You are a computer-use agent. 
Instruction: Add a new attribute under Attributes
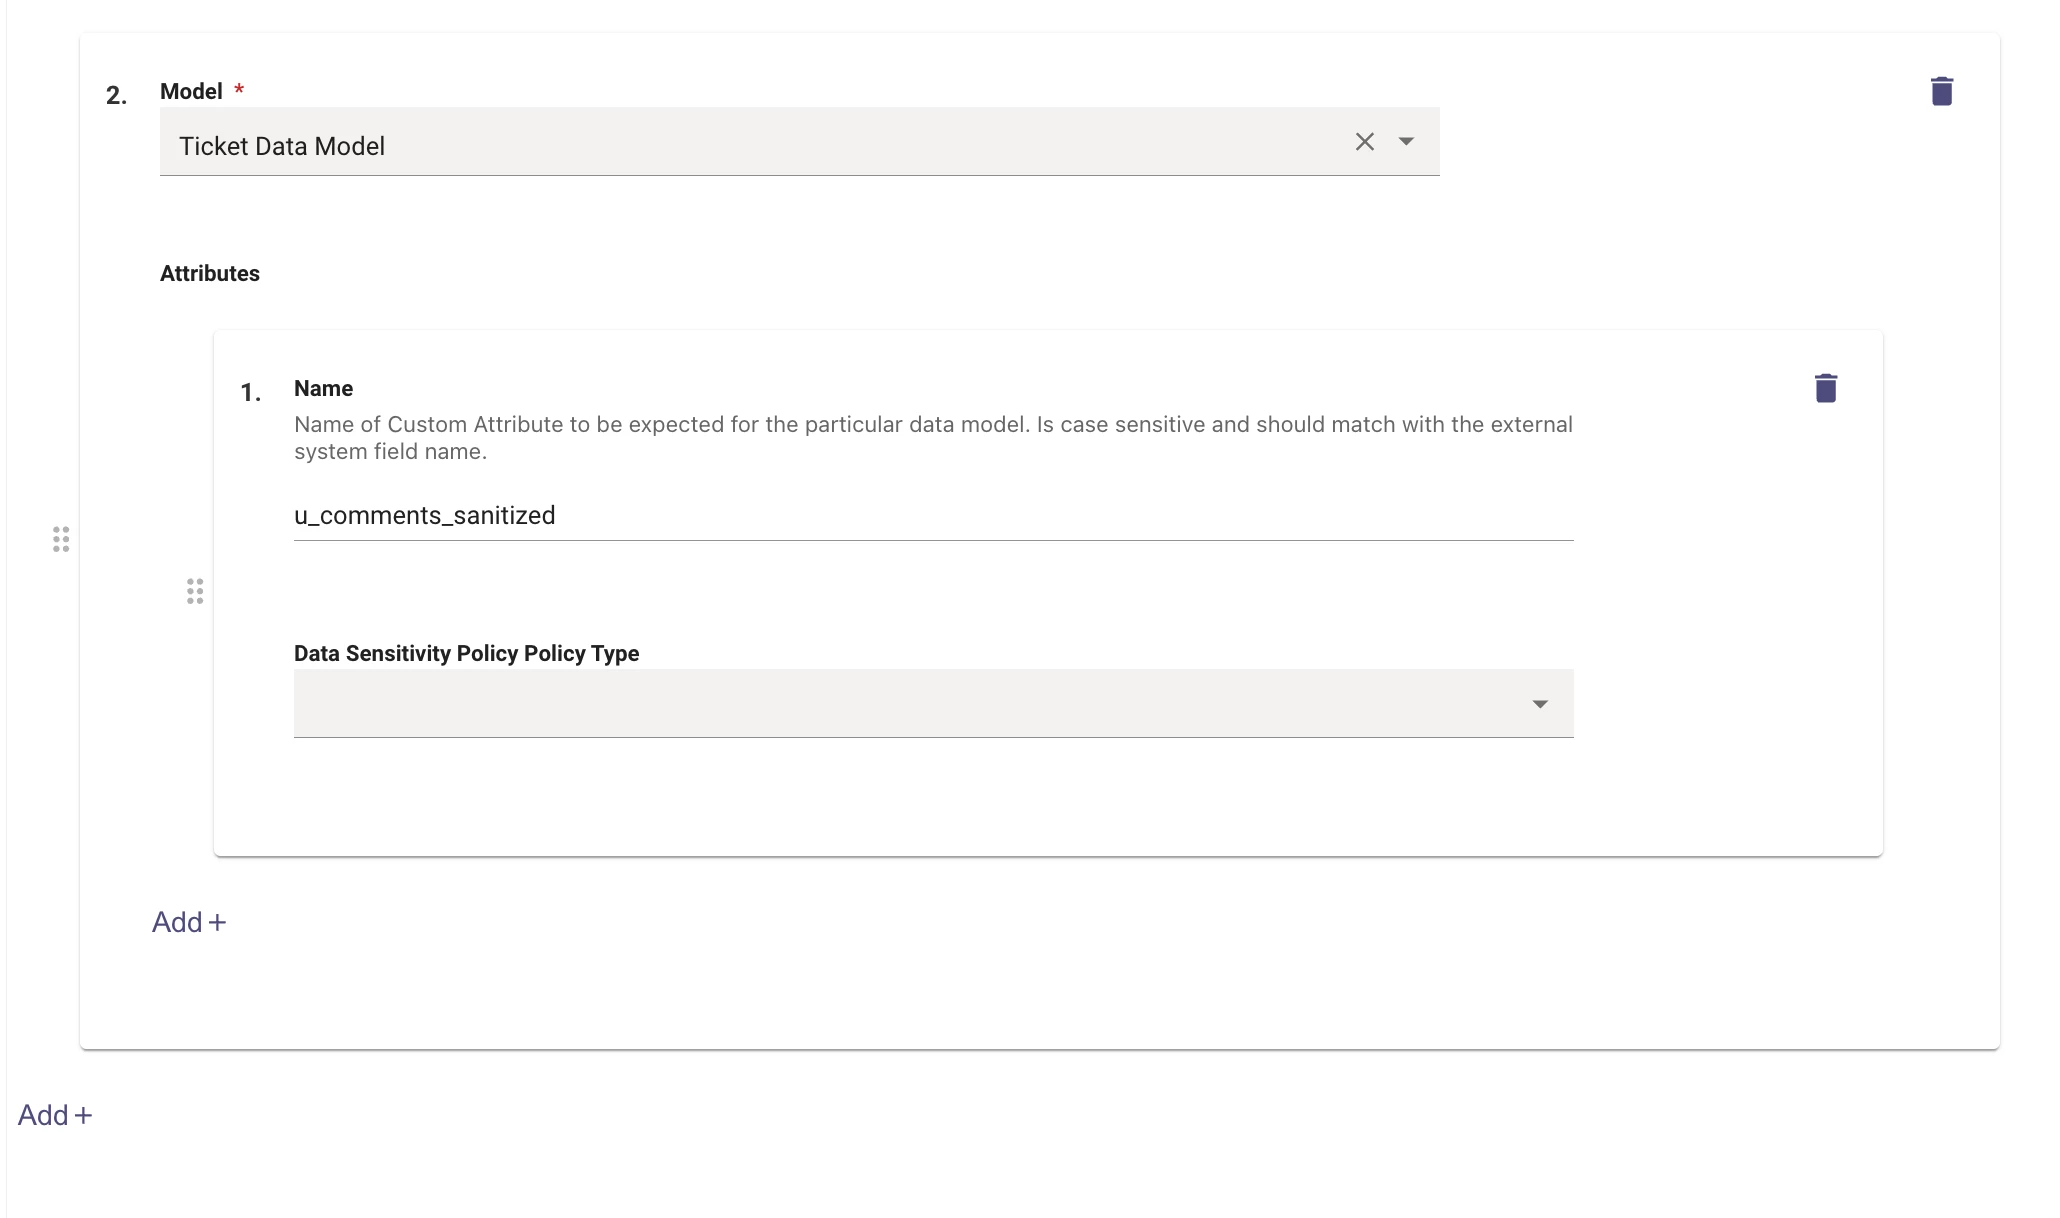click(x=189, y=922)
